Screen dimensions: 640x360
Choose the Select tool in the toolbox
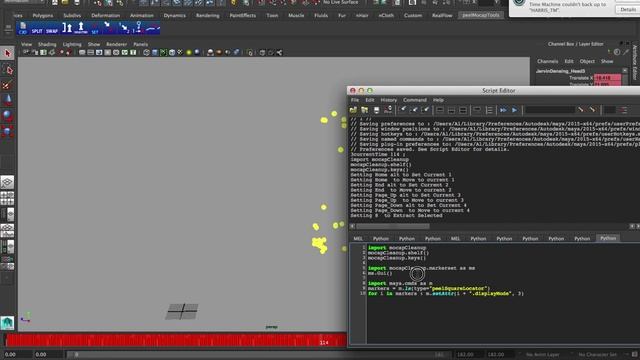[x=7, y=53]
